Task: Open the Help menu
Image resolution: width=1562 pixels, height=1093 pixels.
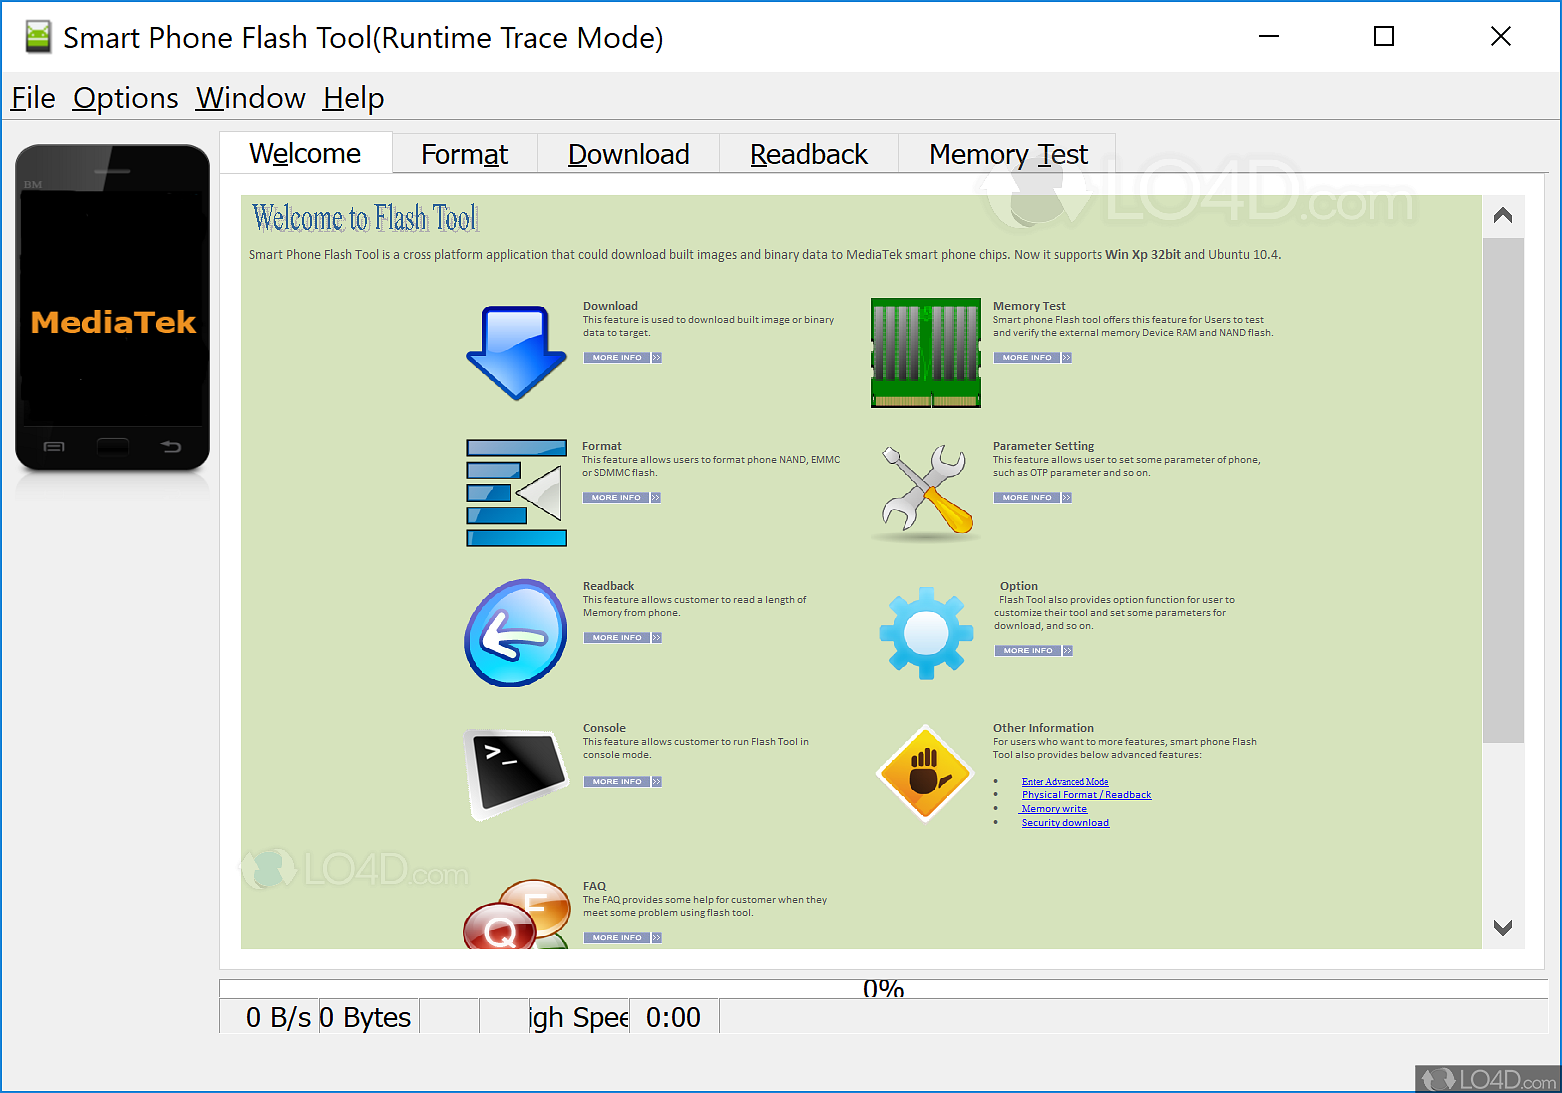Action: [354, 98]
